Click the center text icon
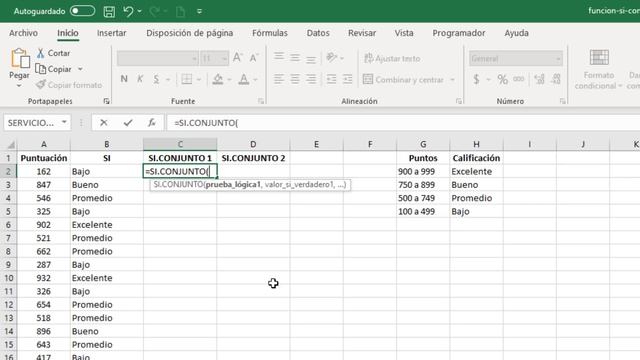This screenshot has width=640, height=360. [295, 79]
